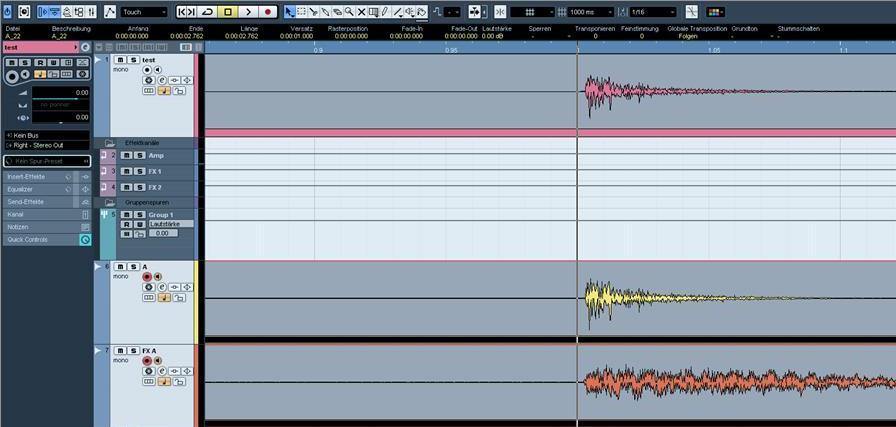Image resolution: width=896 pixels, height=427 pixels.
Task: Collapse the Gruppenspuren folder
Action: (110, 202)
